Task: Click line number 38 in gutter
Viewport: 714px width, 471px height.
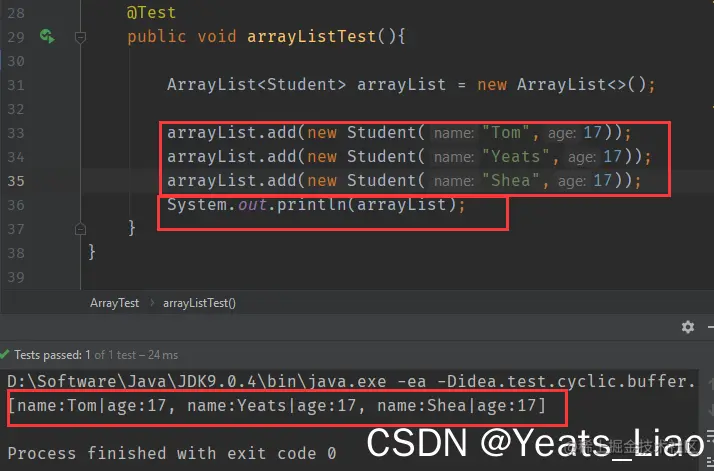Action: click(16, 253)
